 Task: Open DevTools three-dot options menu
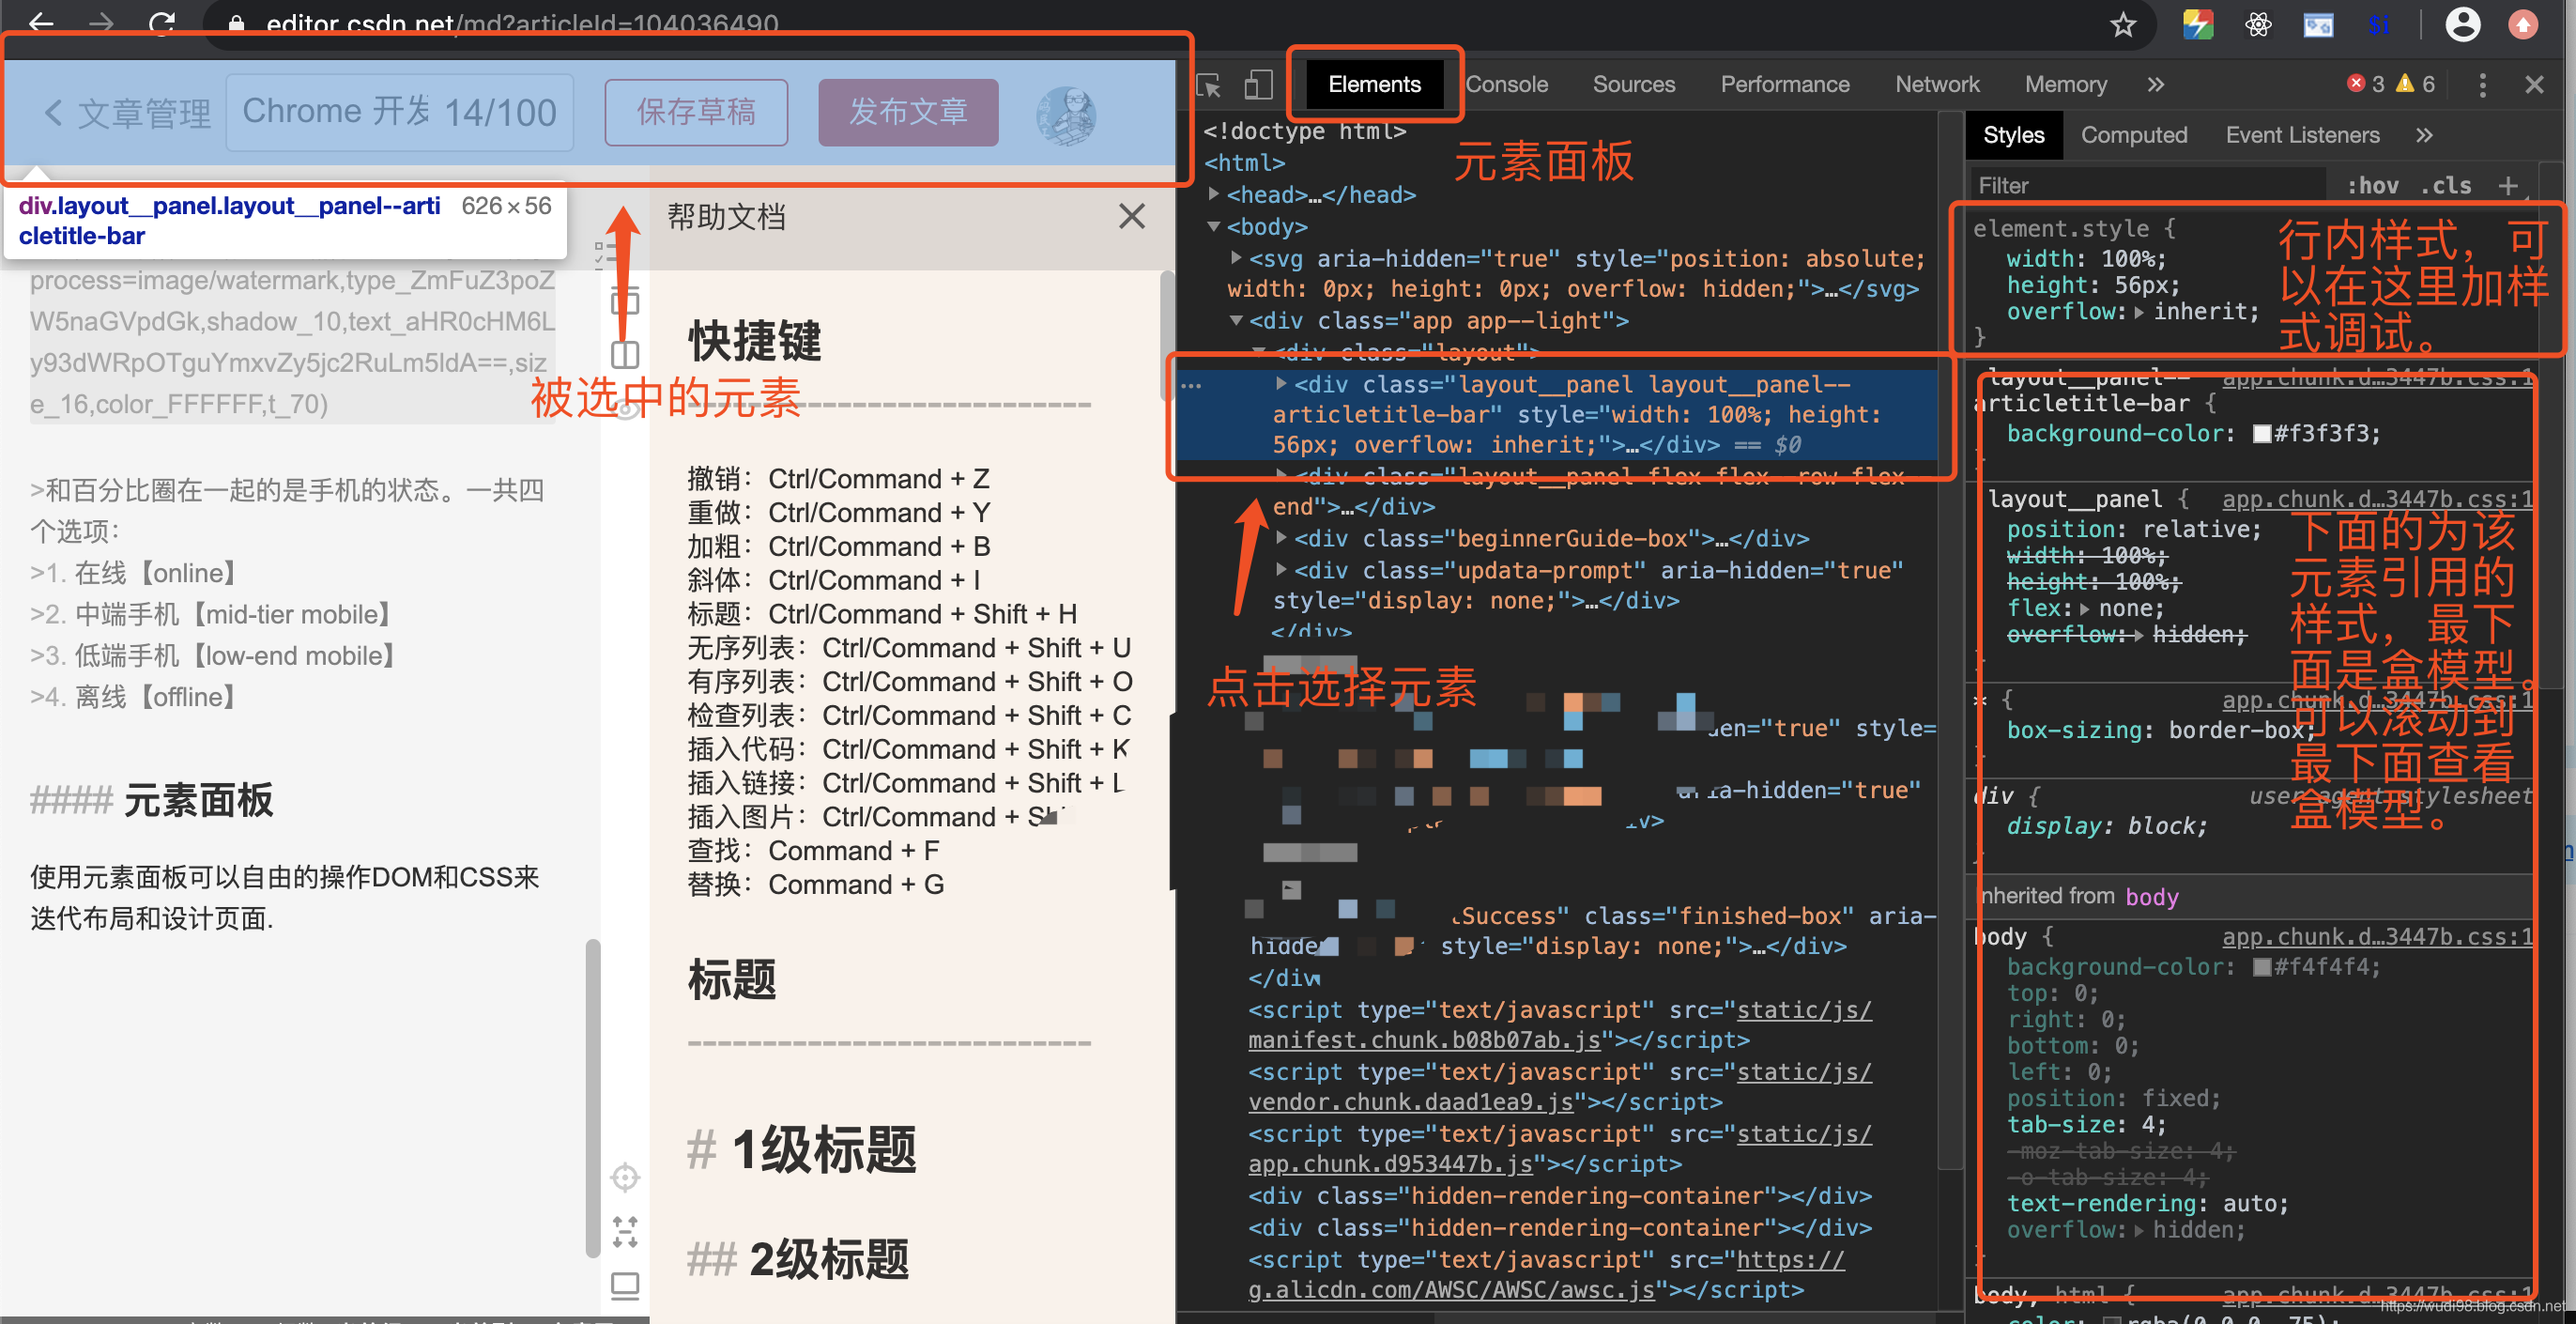coord(2483,85)
